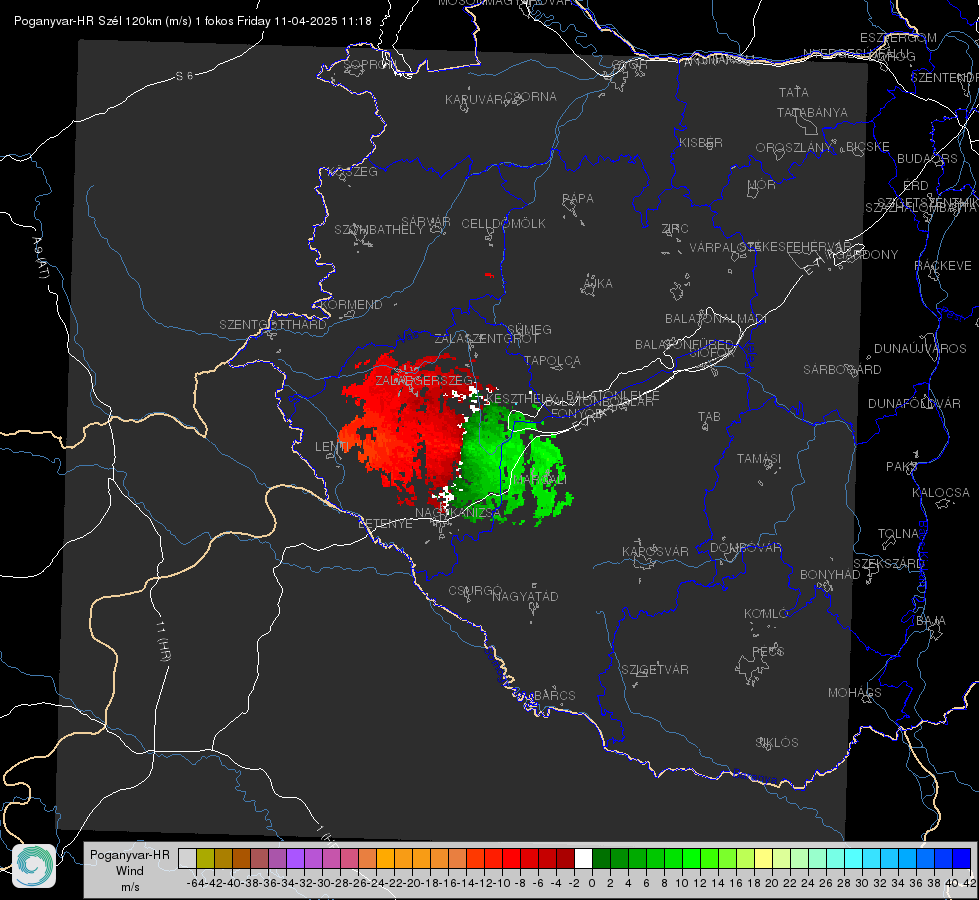Click the BALATONALMÁDI city label

point(716,319)
